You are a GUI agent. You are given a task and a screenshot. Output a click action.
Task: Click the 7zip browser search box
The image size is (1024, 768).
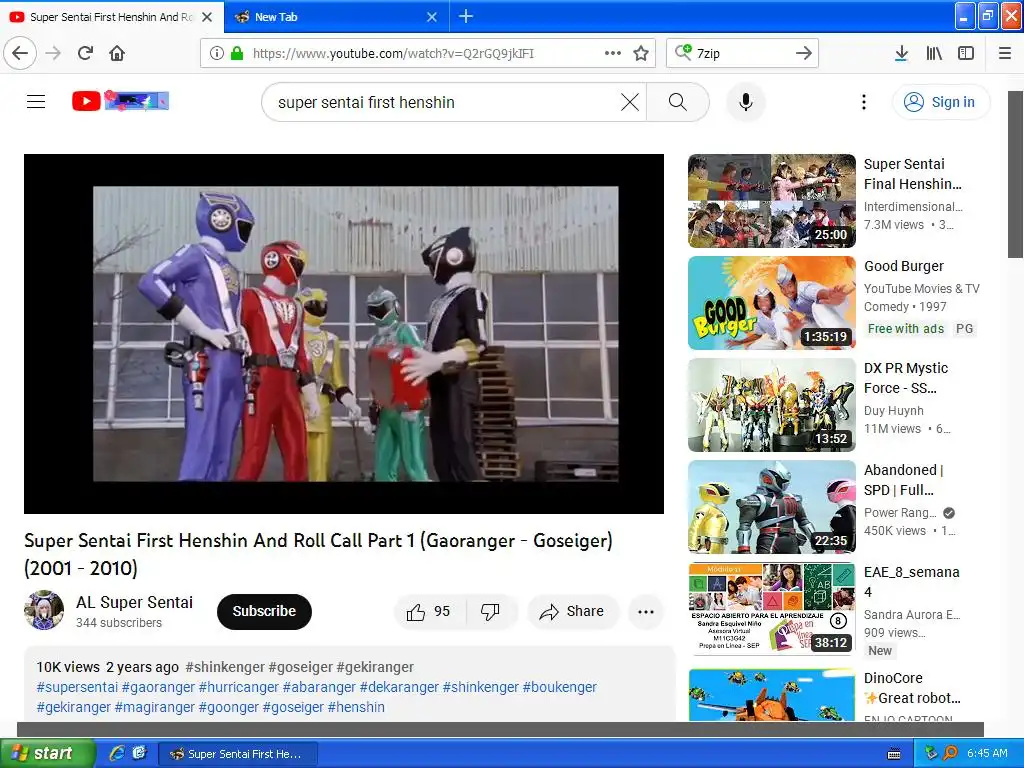point(742,53)
